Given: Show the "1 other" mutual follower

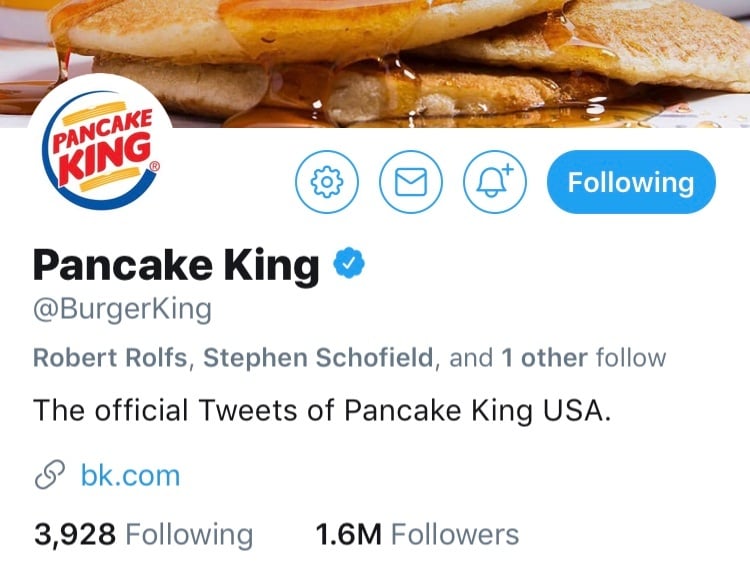Looking at the screenshot, I should coord(546,358).
